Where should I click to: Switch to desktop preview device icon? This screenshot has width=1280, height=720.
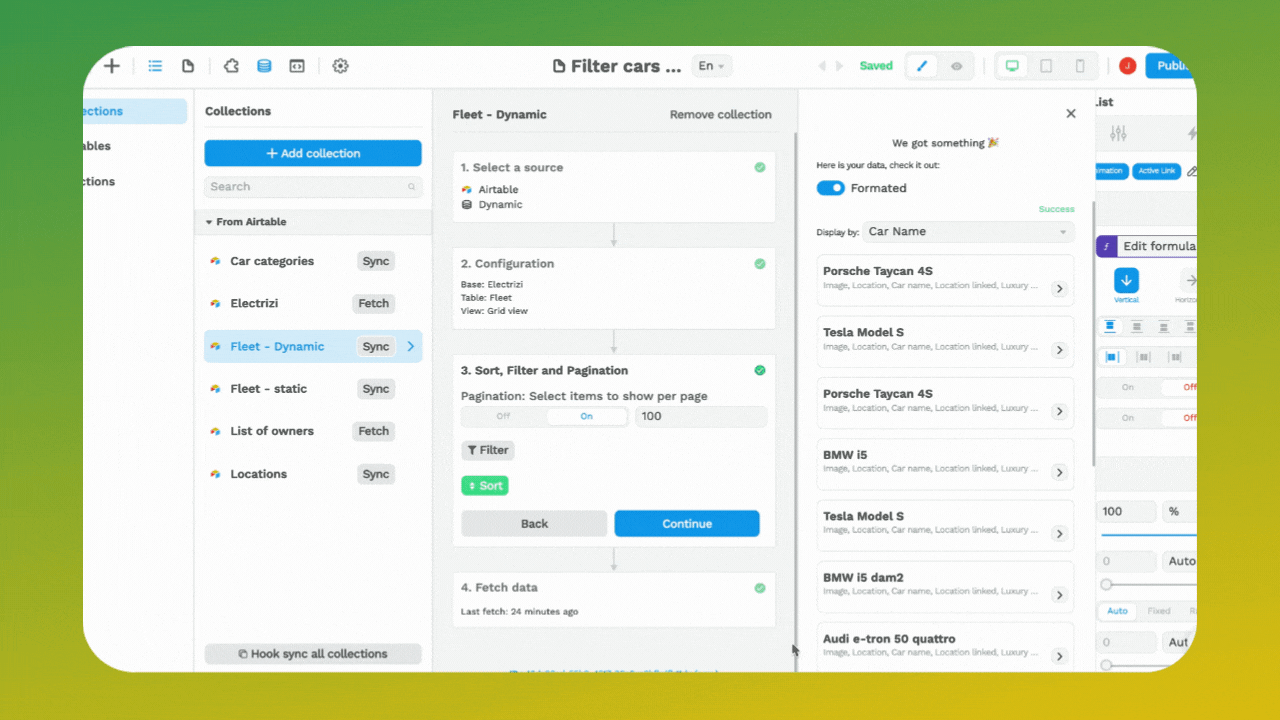point(1012,66)
